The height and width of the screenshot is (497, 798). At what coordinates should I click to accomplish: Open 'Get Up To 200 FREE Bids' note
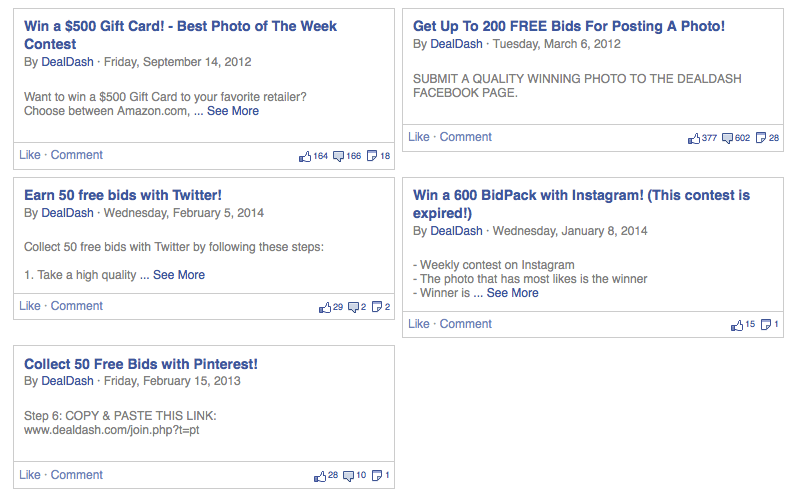[568, 26]
